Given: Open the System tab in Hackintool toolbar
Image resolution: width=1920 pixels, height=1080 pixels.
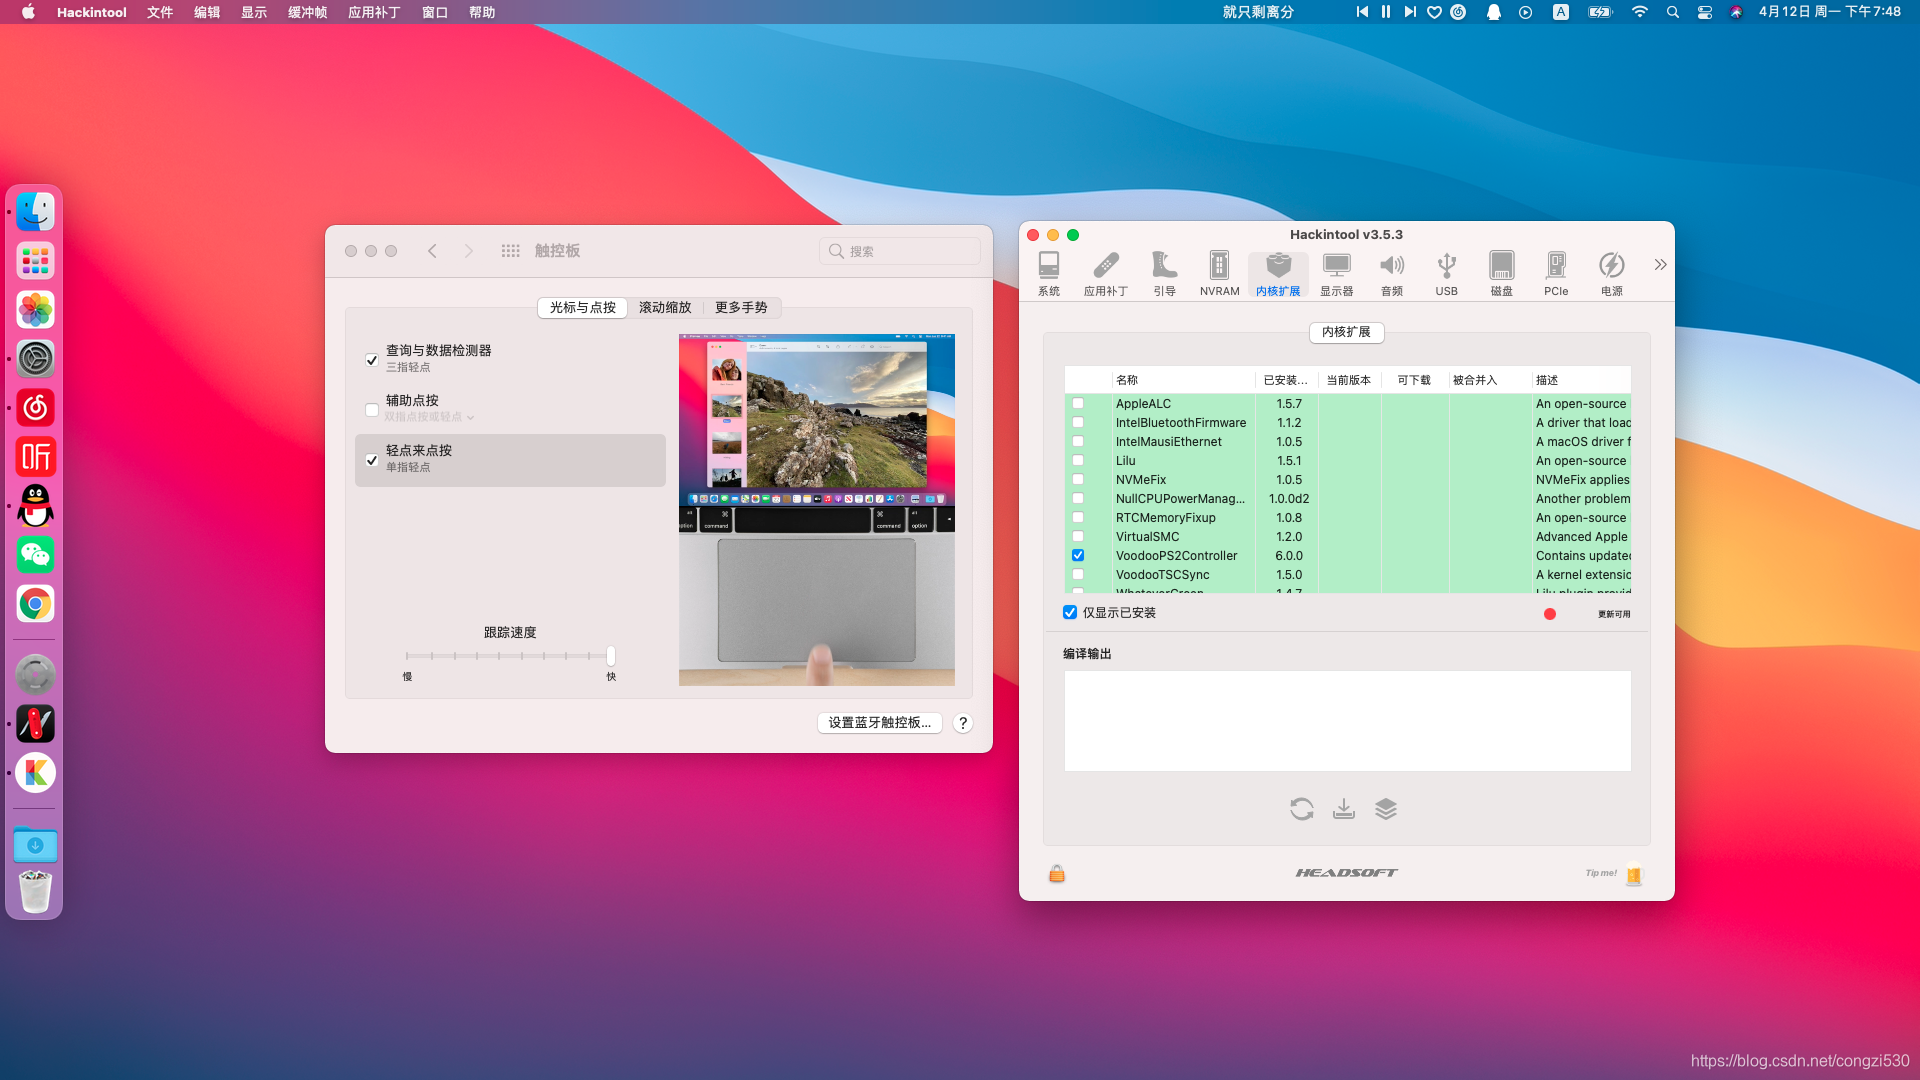Looking at the screenshot, I should (1048, 273).
